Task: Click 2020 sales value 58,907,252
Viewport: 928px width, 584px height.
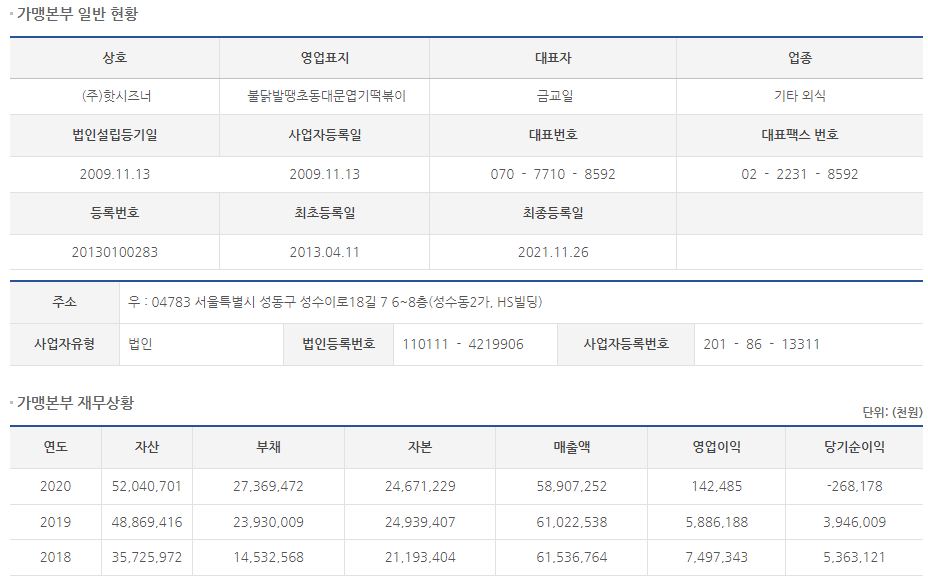Action: [572, 486]
